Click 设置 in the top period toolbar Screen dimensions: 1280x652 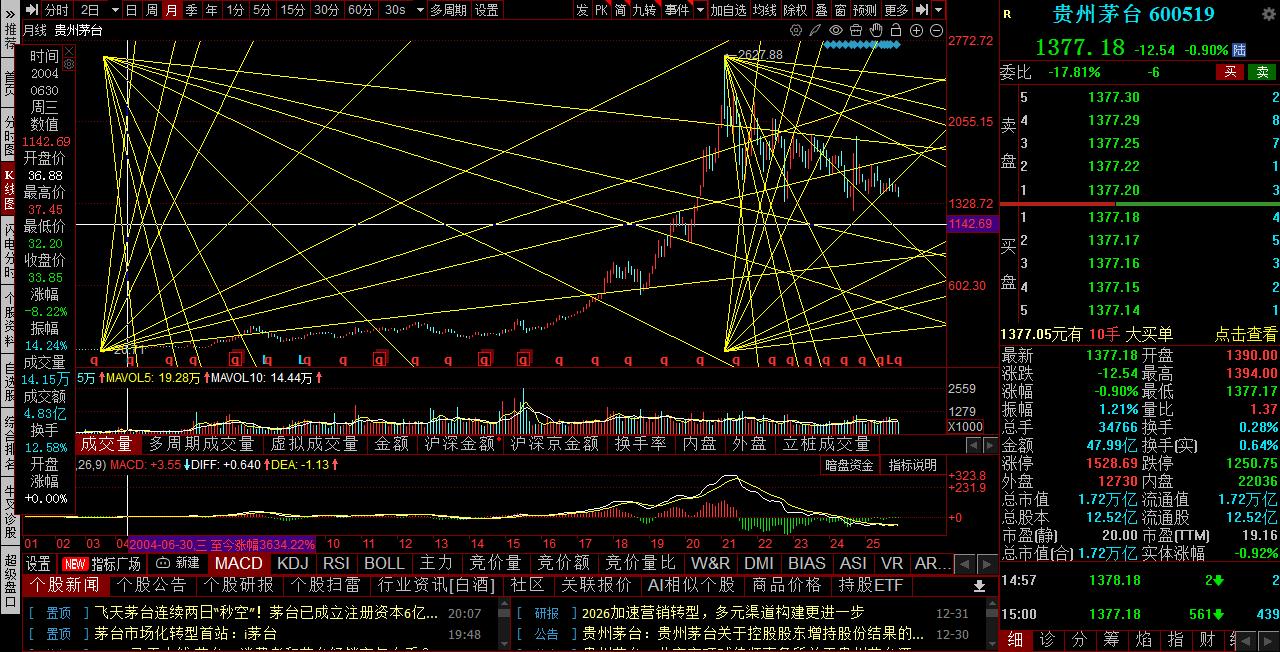(486, 10)
